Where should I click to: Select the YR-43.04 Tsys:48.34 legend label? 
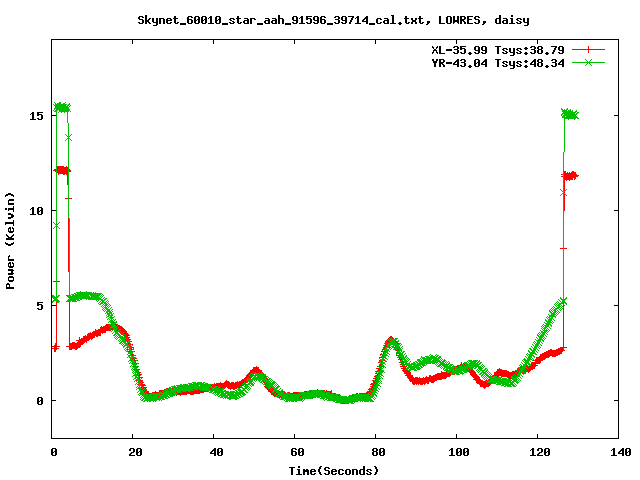coord(498,63)
